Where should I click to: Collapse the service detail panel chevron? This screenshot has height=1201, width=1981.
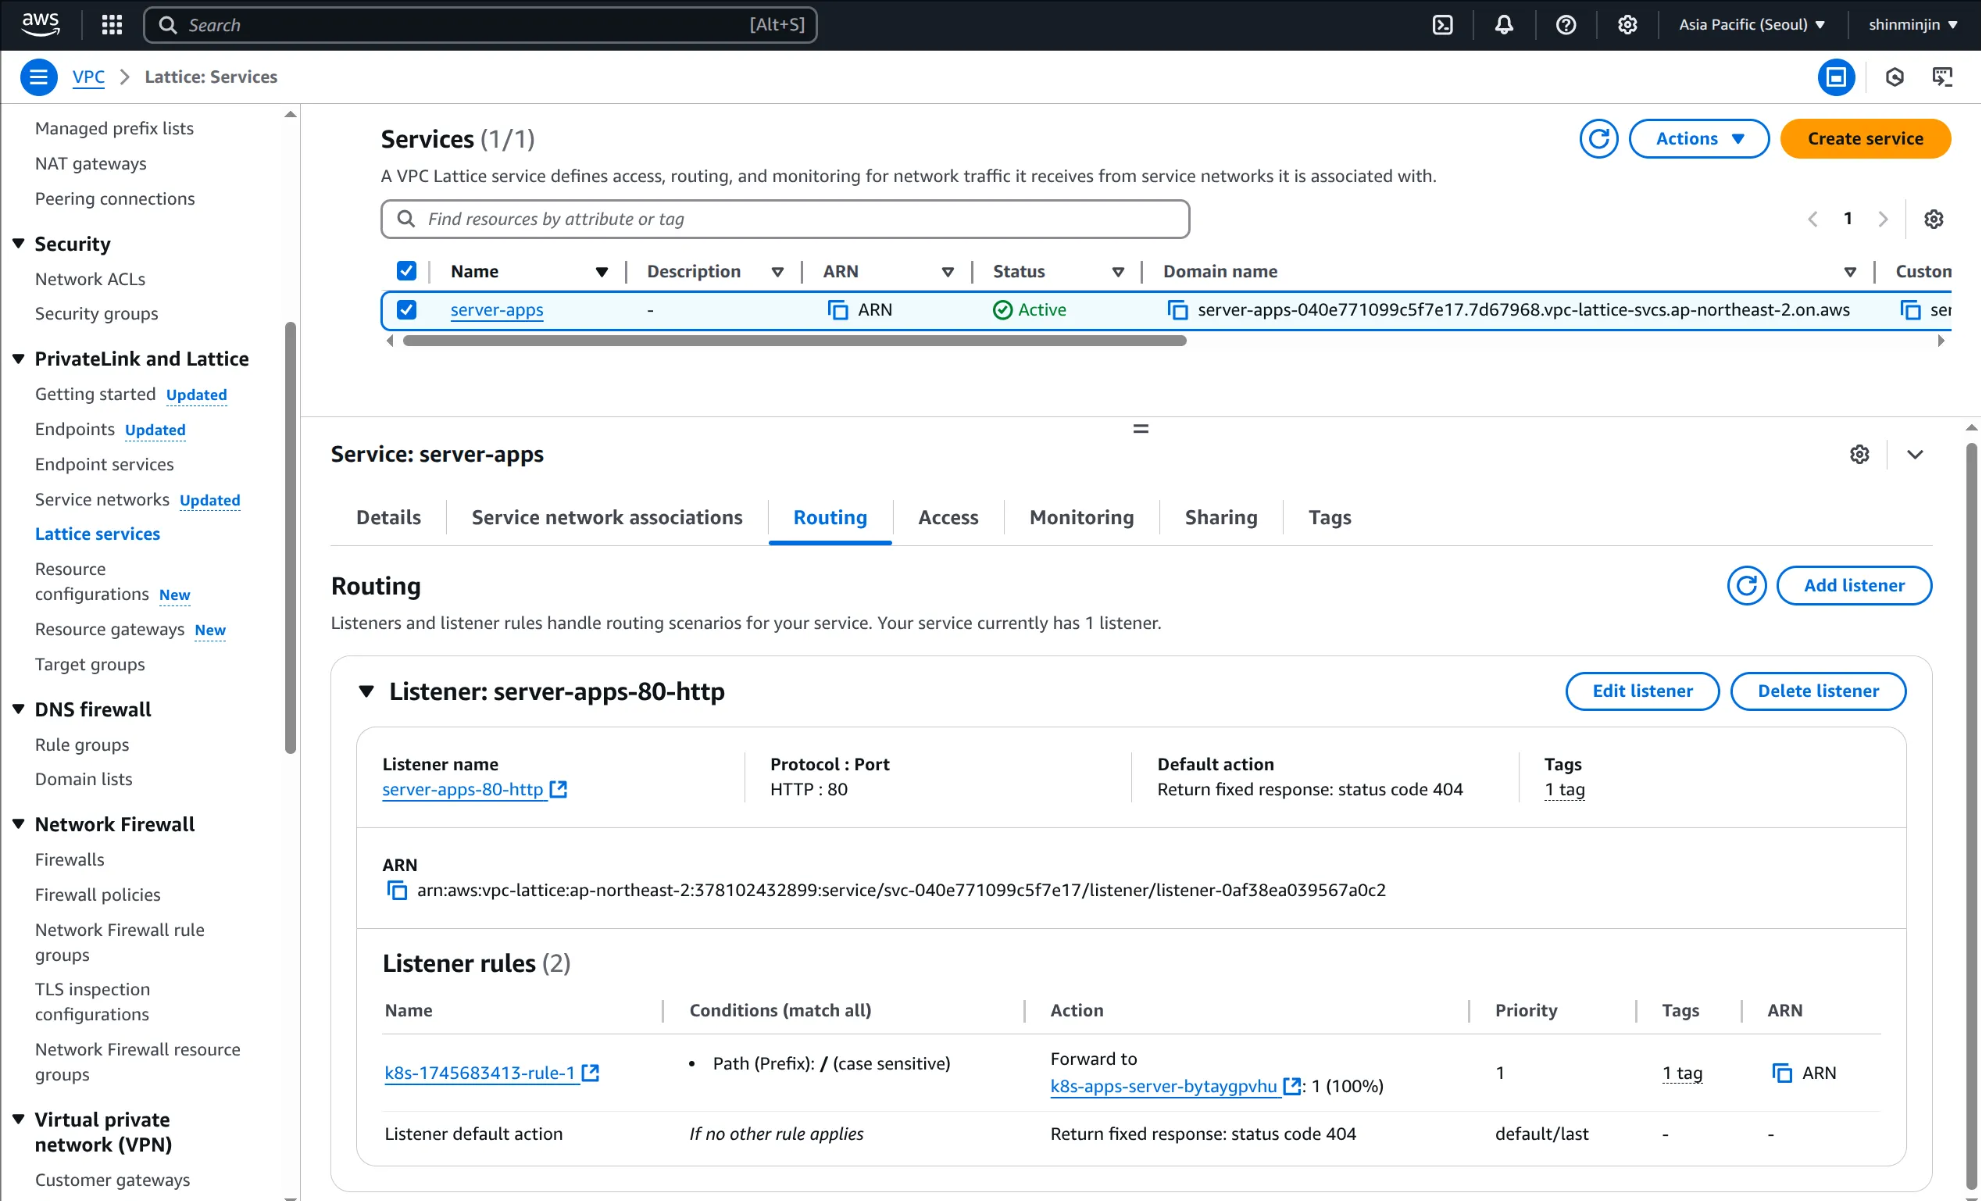pyautogui.click(x=1915, y=454)
